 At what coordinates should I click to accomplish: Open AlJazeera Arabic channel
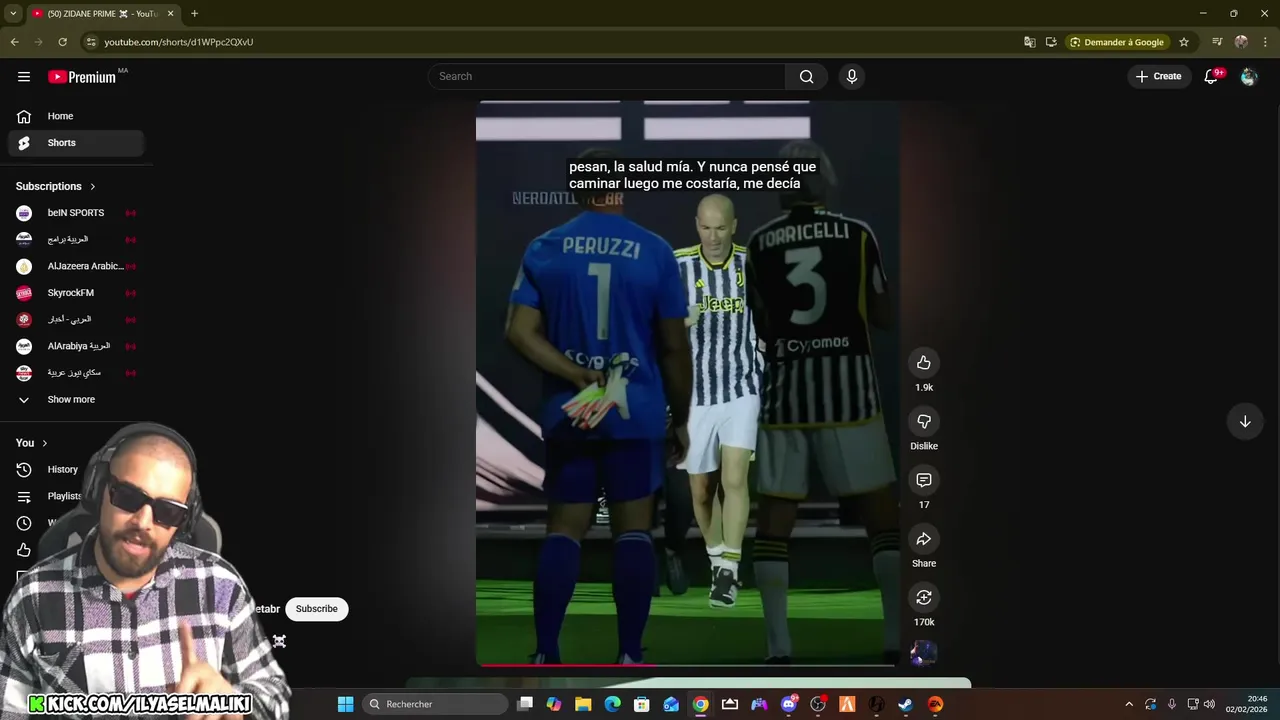pyautogui.click(x=76, y=266)
